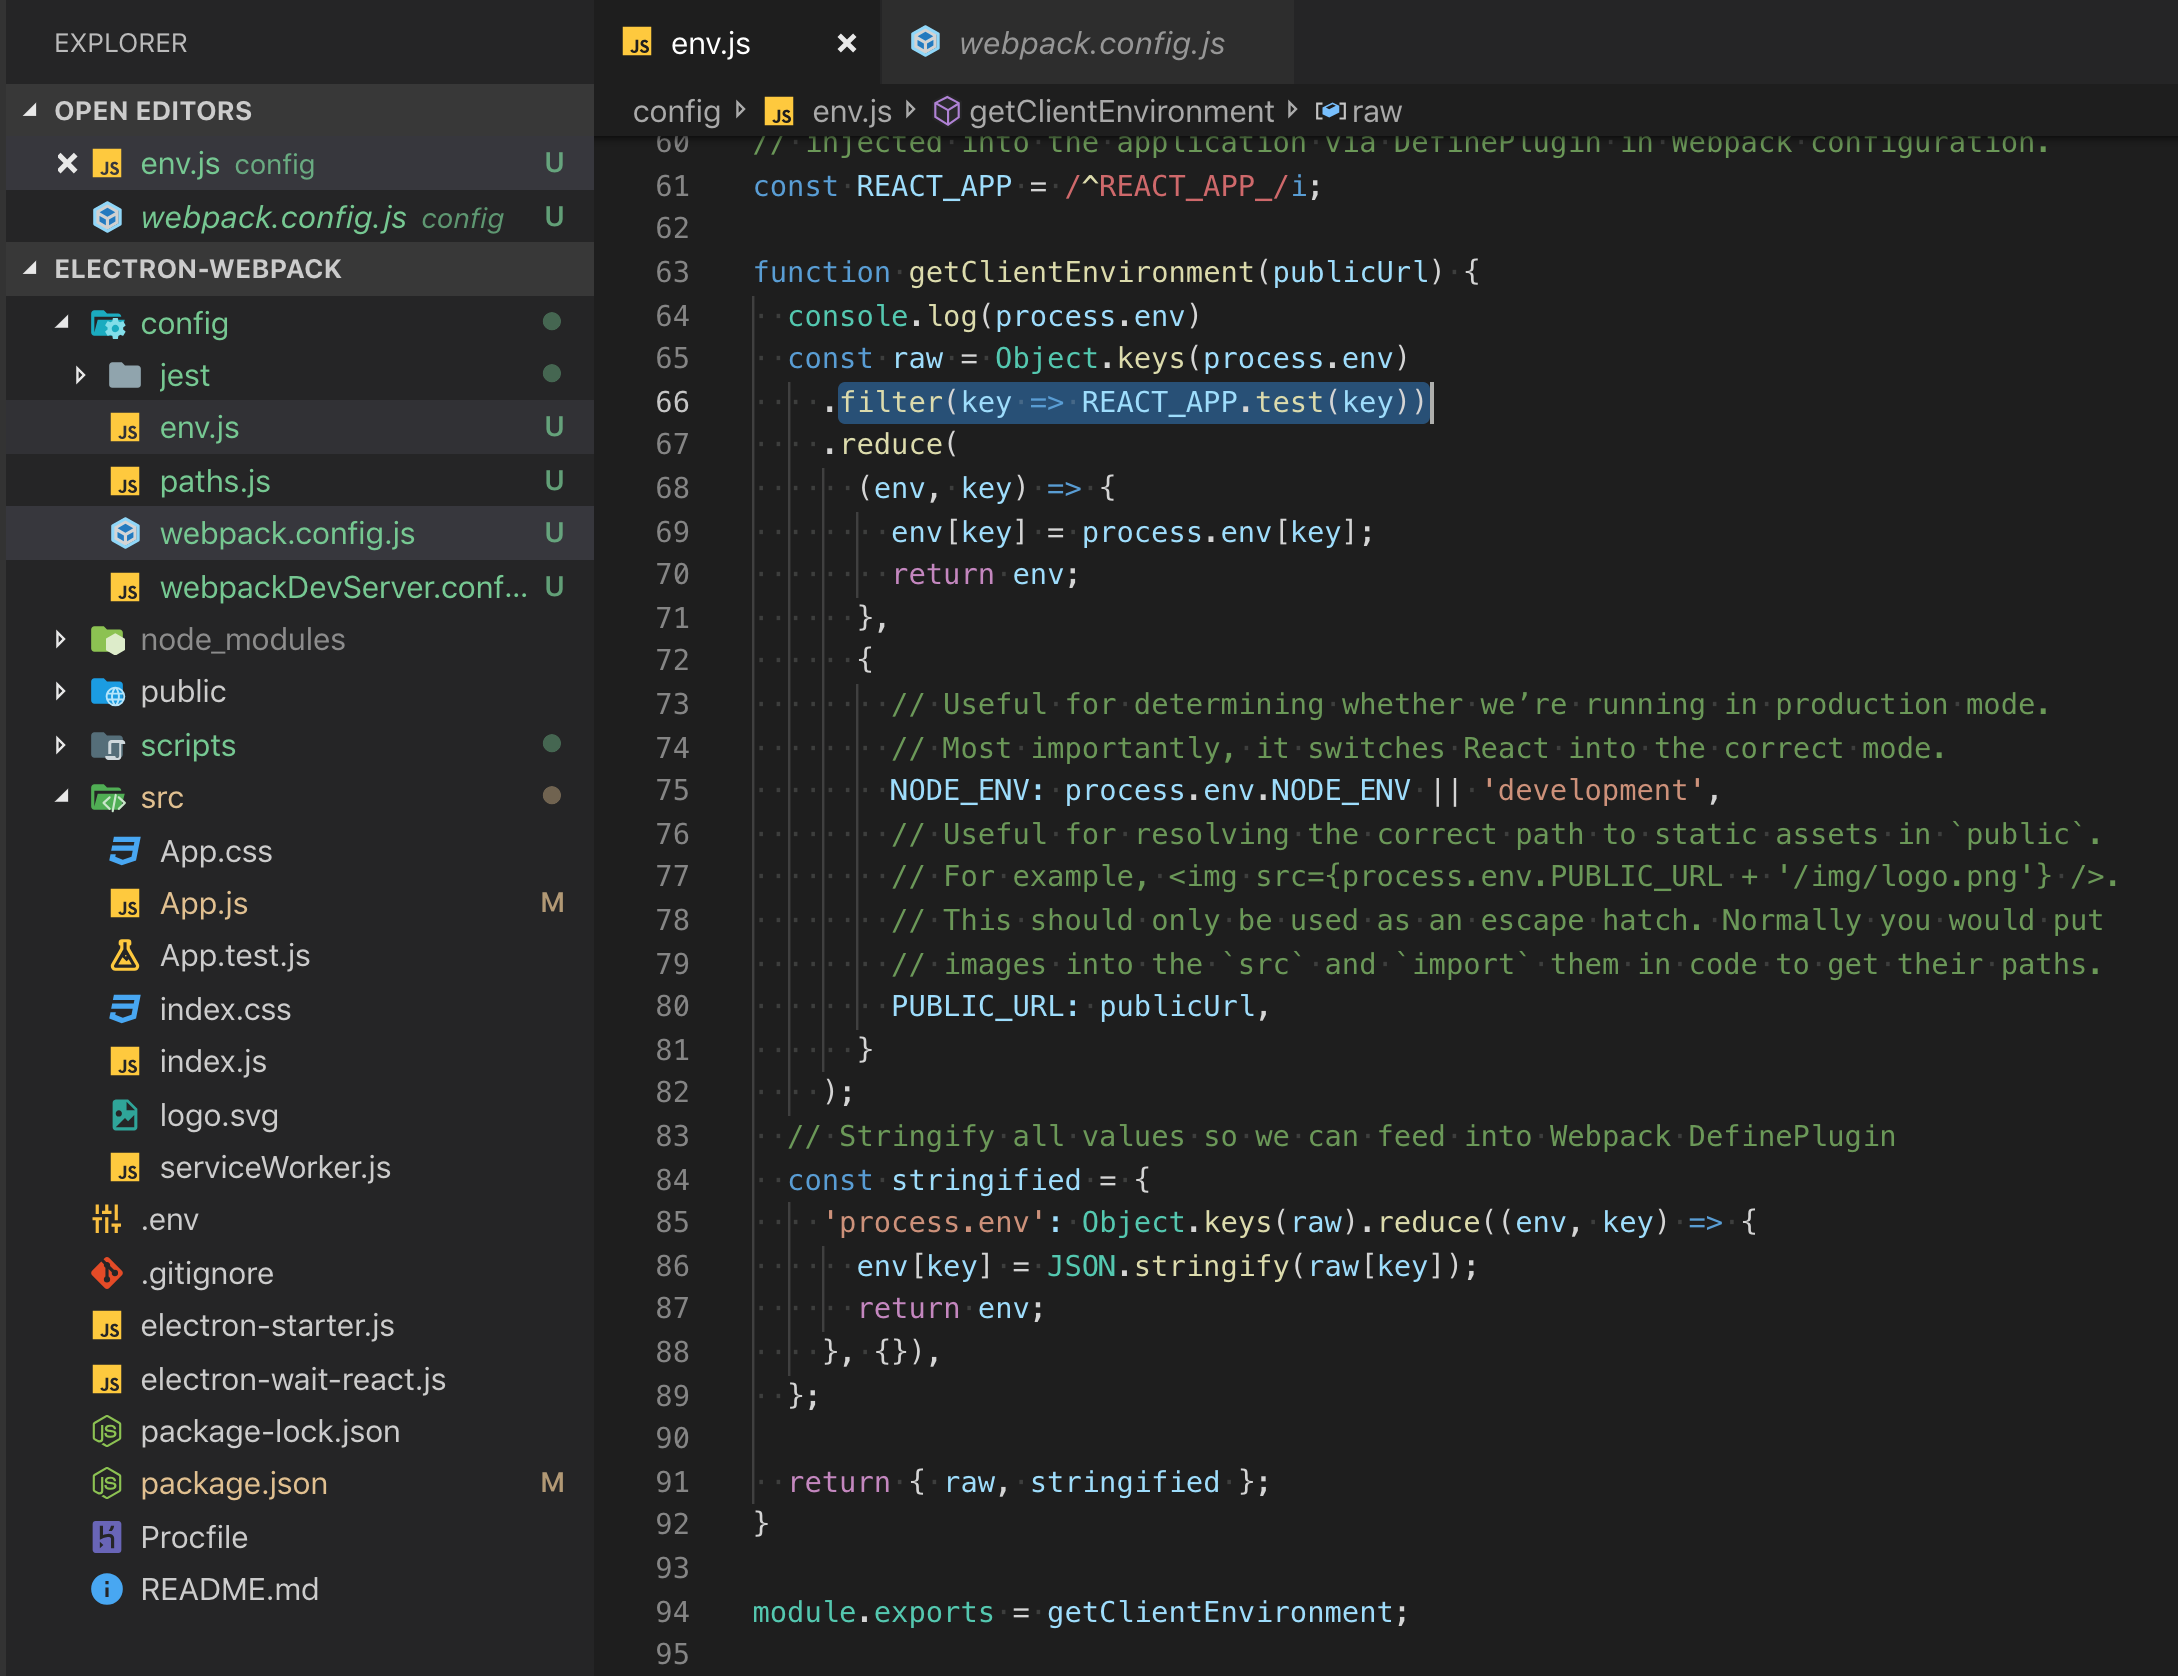Open env.js from Open Editors list
Image resolution: width=2178 pixels, height=1676 pixels.
[300, 163]
